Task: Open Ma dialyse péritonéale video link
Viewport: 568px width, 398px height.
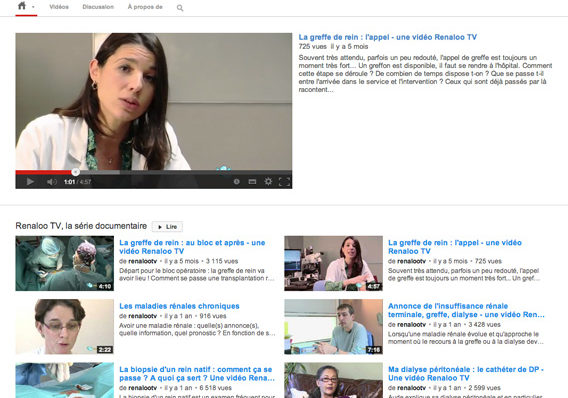Action: [465, 374]
